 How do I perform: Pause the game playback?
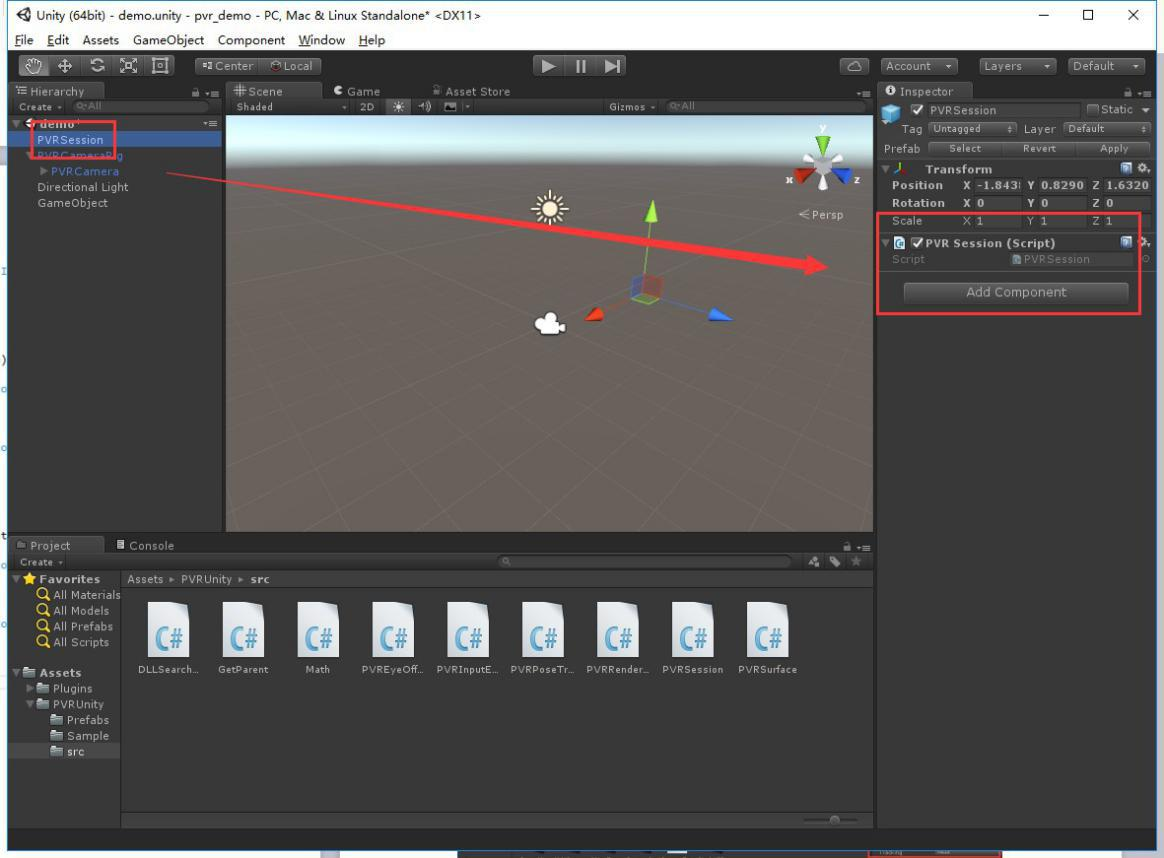[580, 66]
